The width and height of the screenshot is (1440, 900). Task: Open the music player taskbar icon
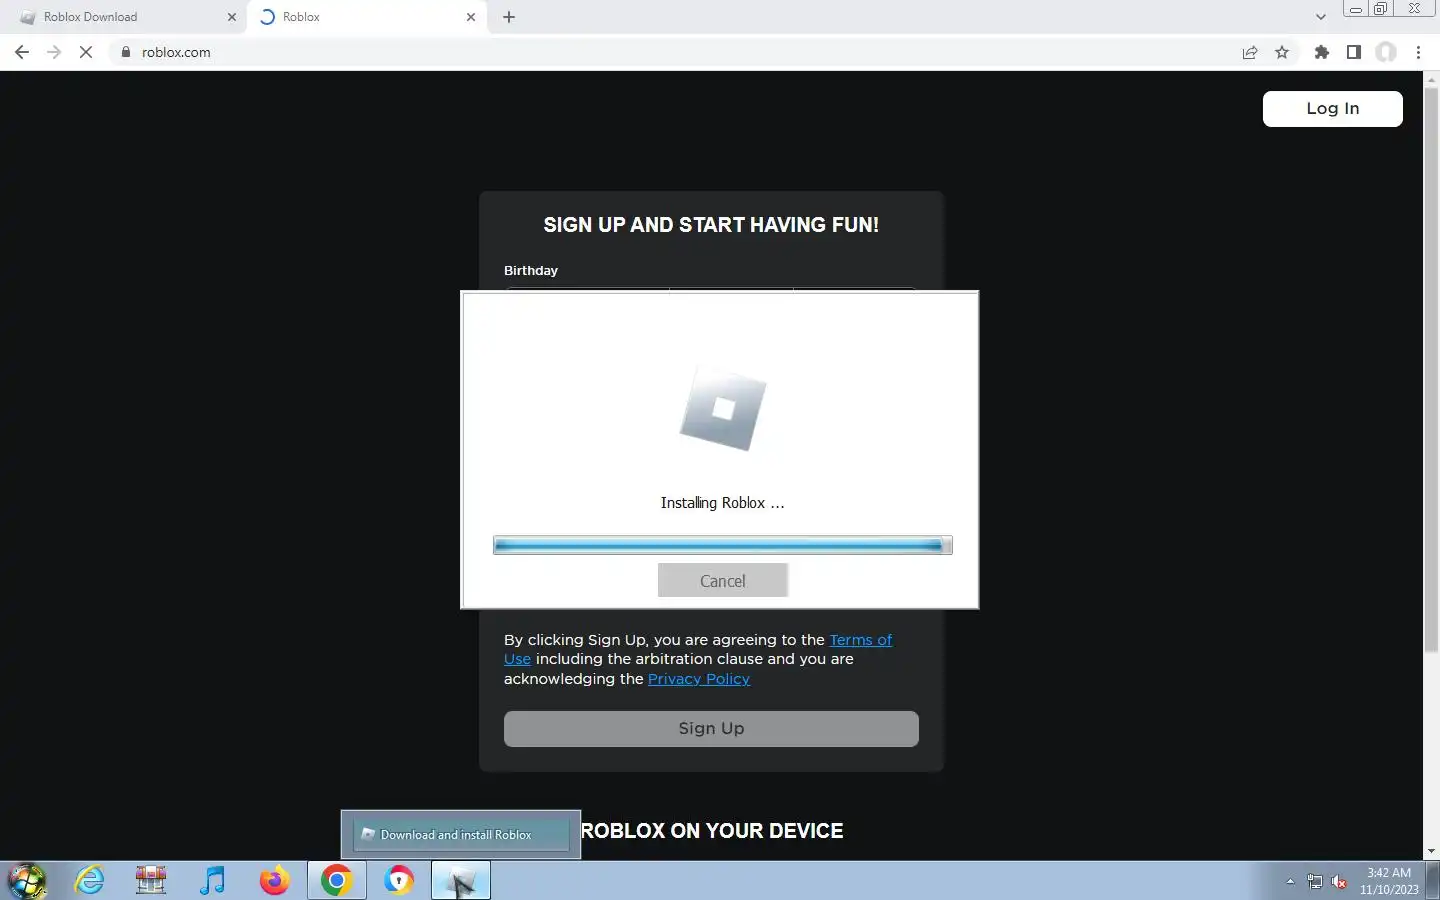tap(212, 881)
